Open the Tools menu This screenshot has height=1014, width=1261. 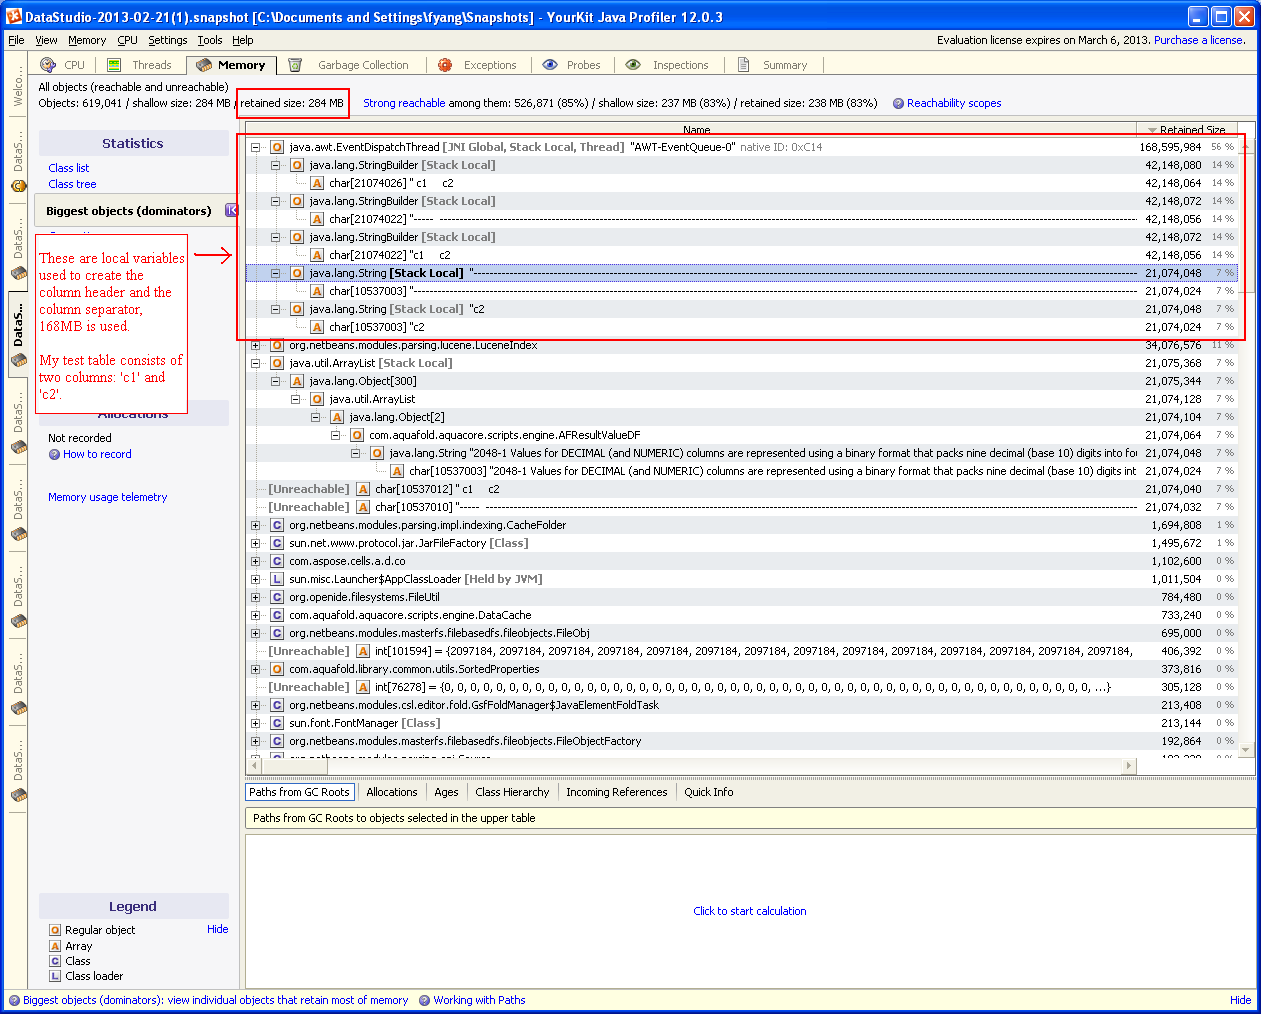pyautogui.click(x=210, y=40)
